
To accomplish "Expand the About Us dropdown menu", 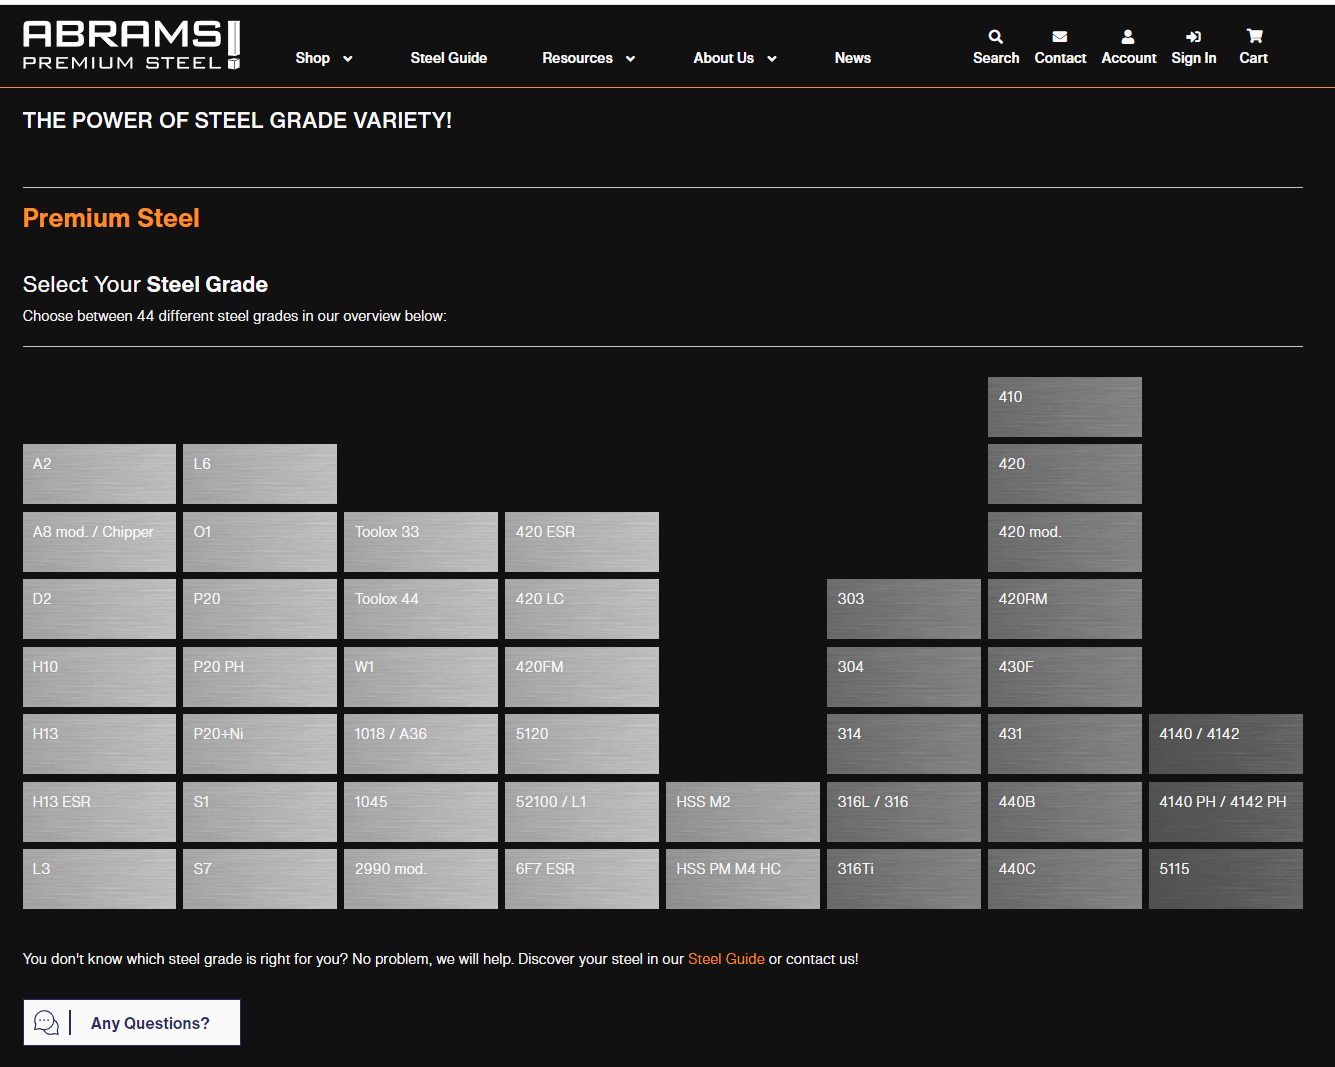I will (x=734, y=58).
